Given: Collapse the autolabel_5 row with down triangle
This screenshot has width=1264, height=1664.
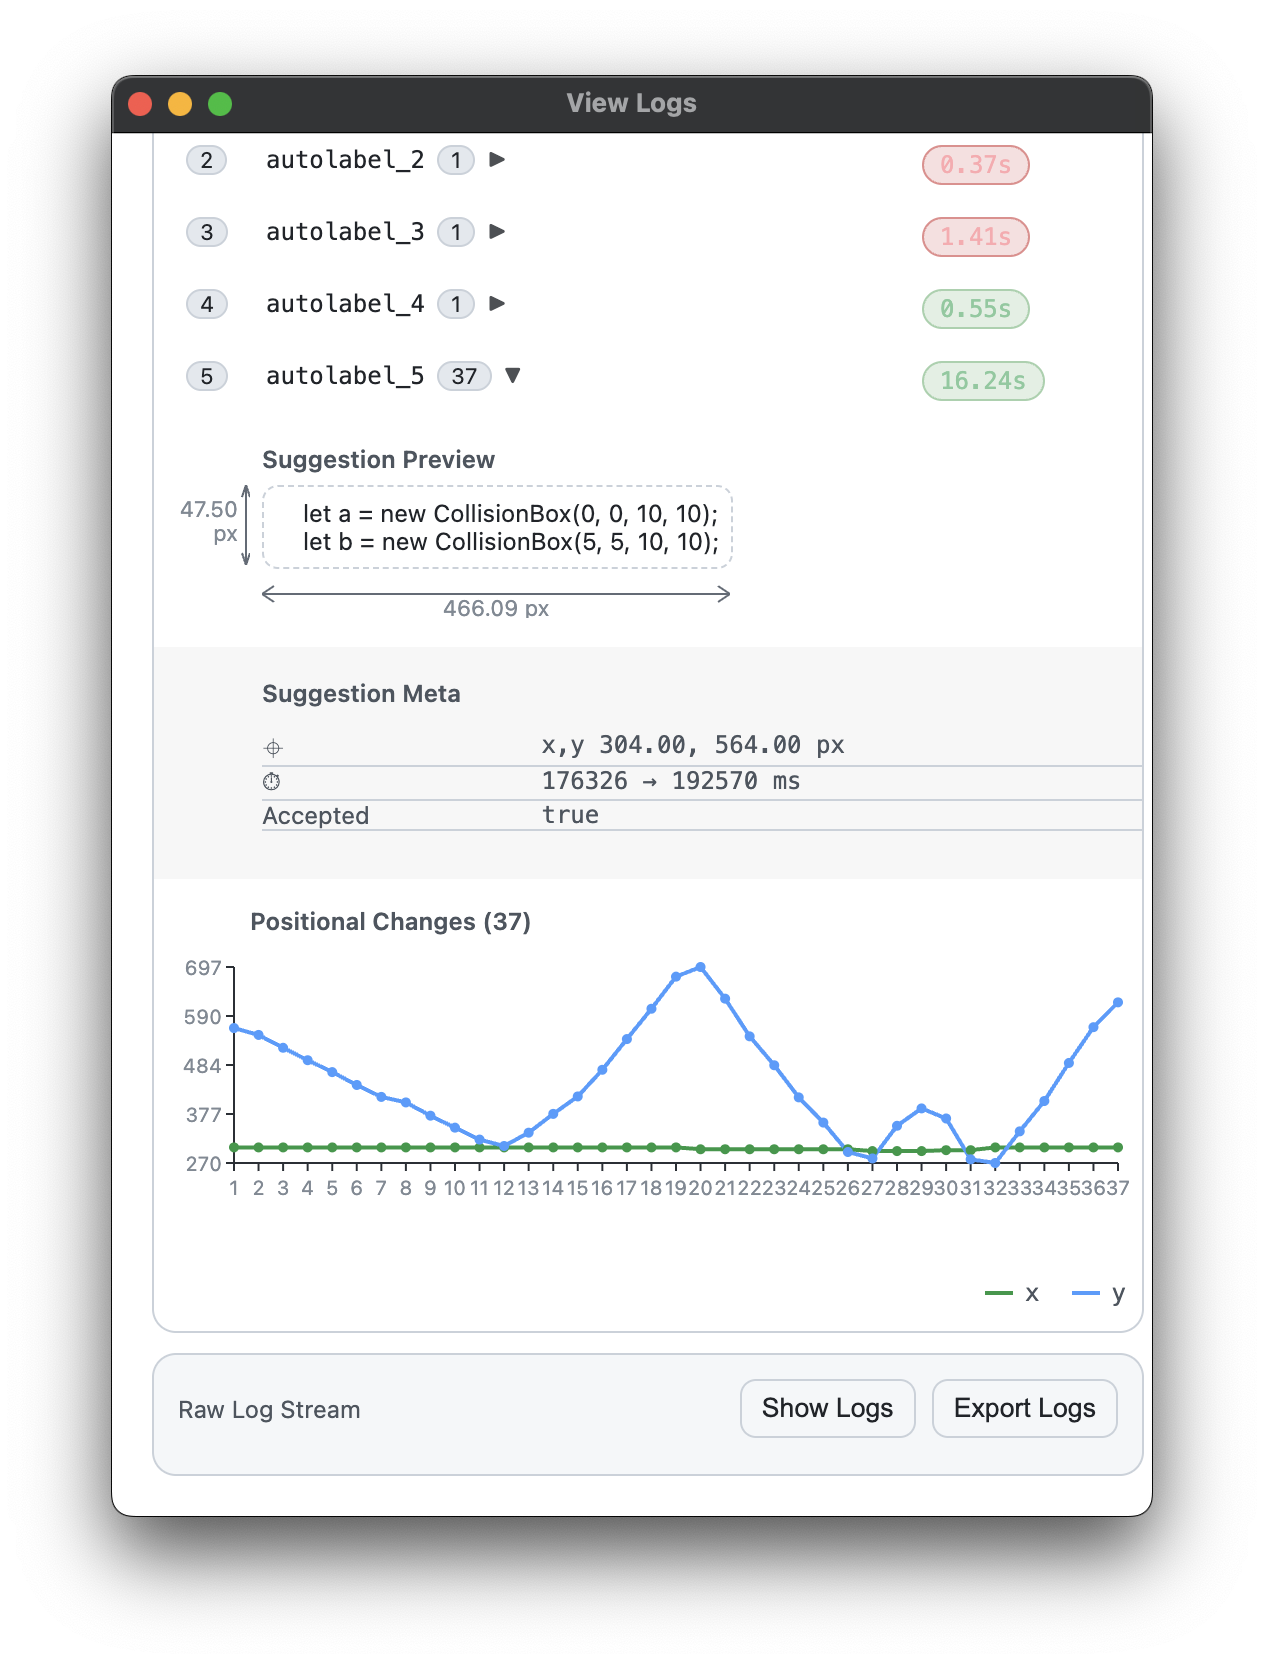Looking at the screenshot, I should click(x=513, y=376).
